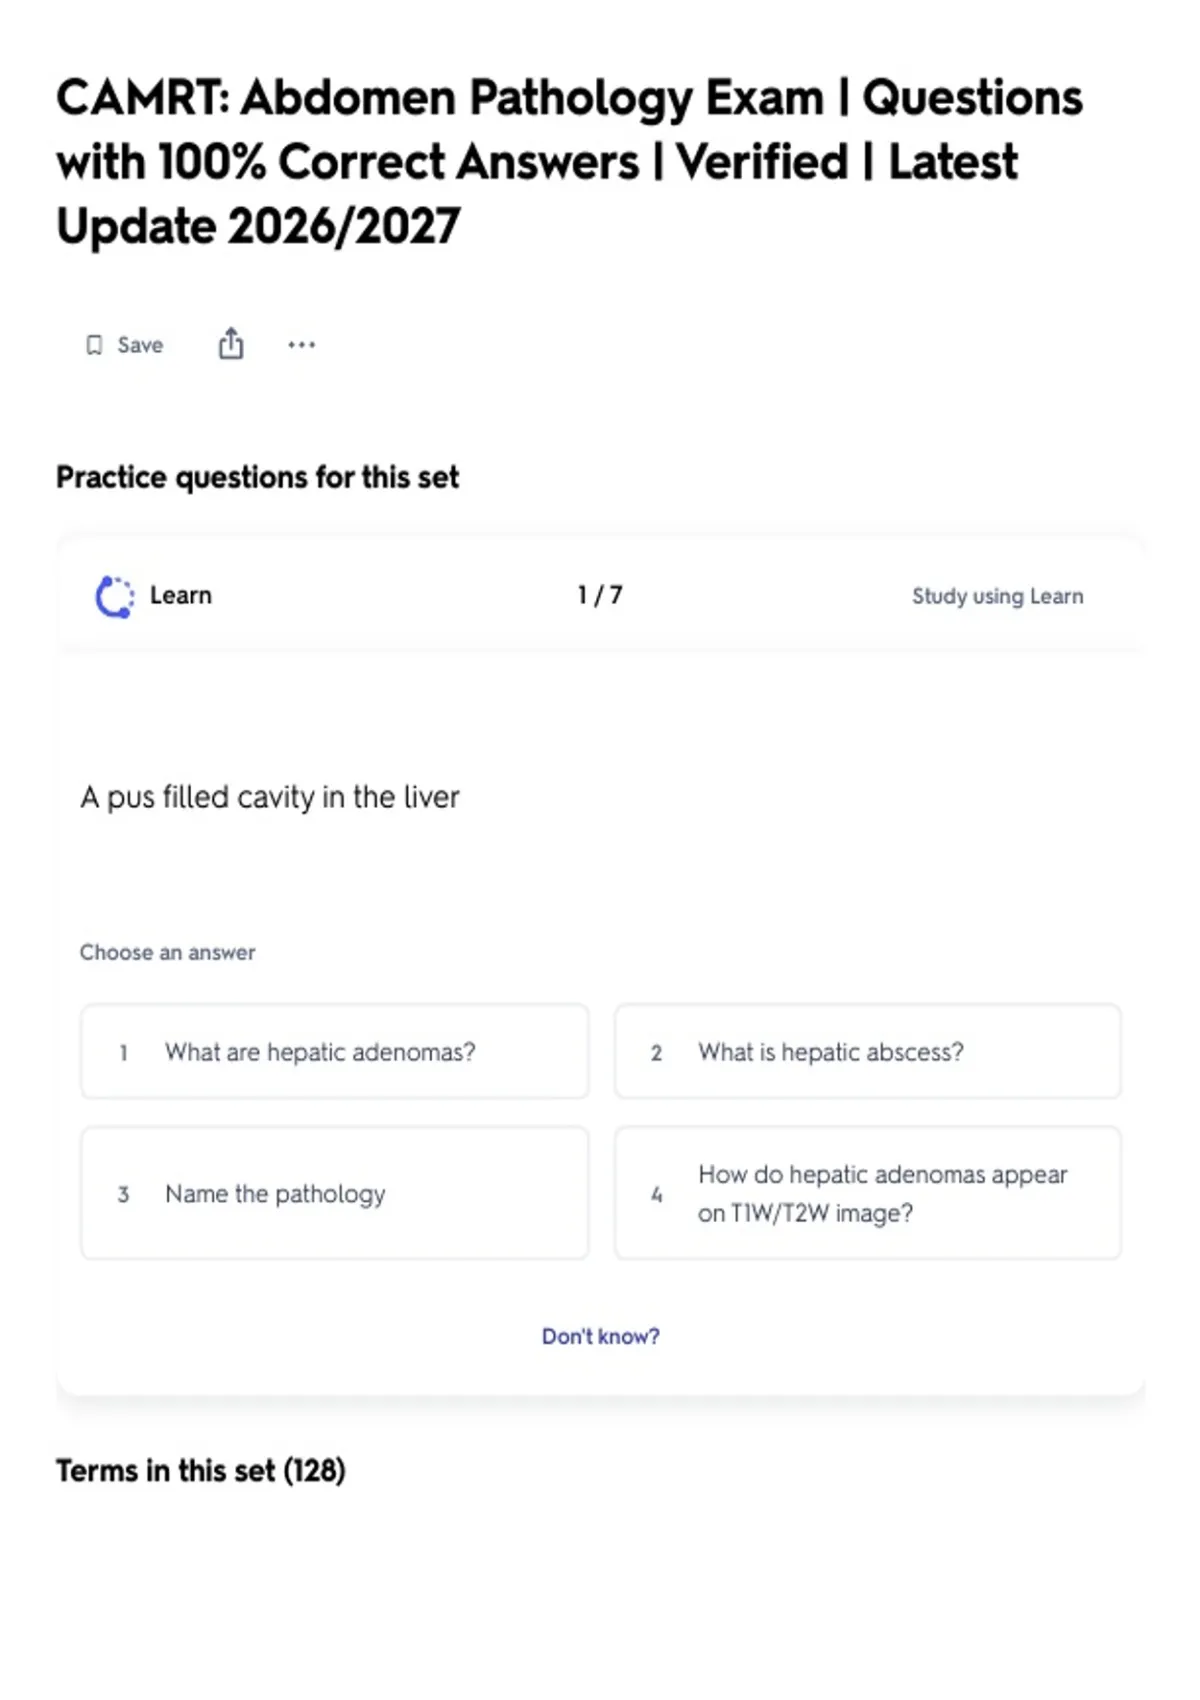Click the CAMRT Abdomen Pathology Exam title
The image size is (1200, 1700).
click(x=570, y=162)
